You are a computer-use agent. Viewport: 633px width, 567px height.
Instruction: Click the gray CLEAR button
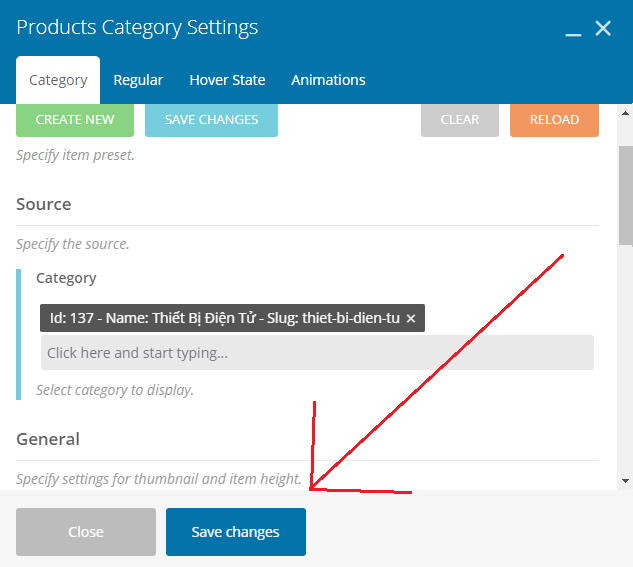460,120
